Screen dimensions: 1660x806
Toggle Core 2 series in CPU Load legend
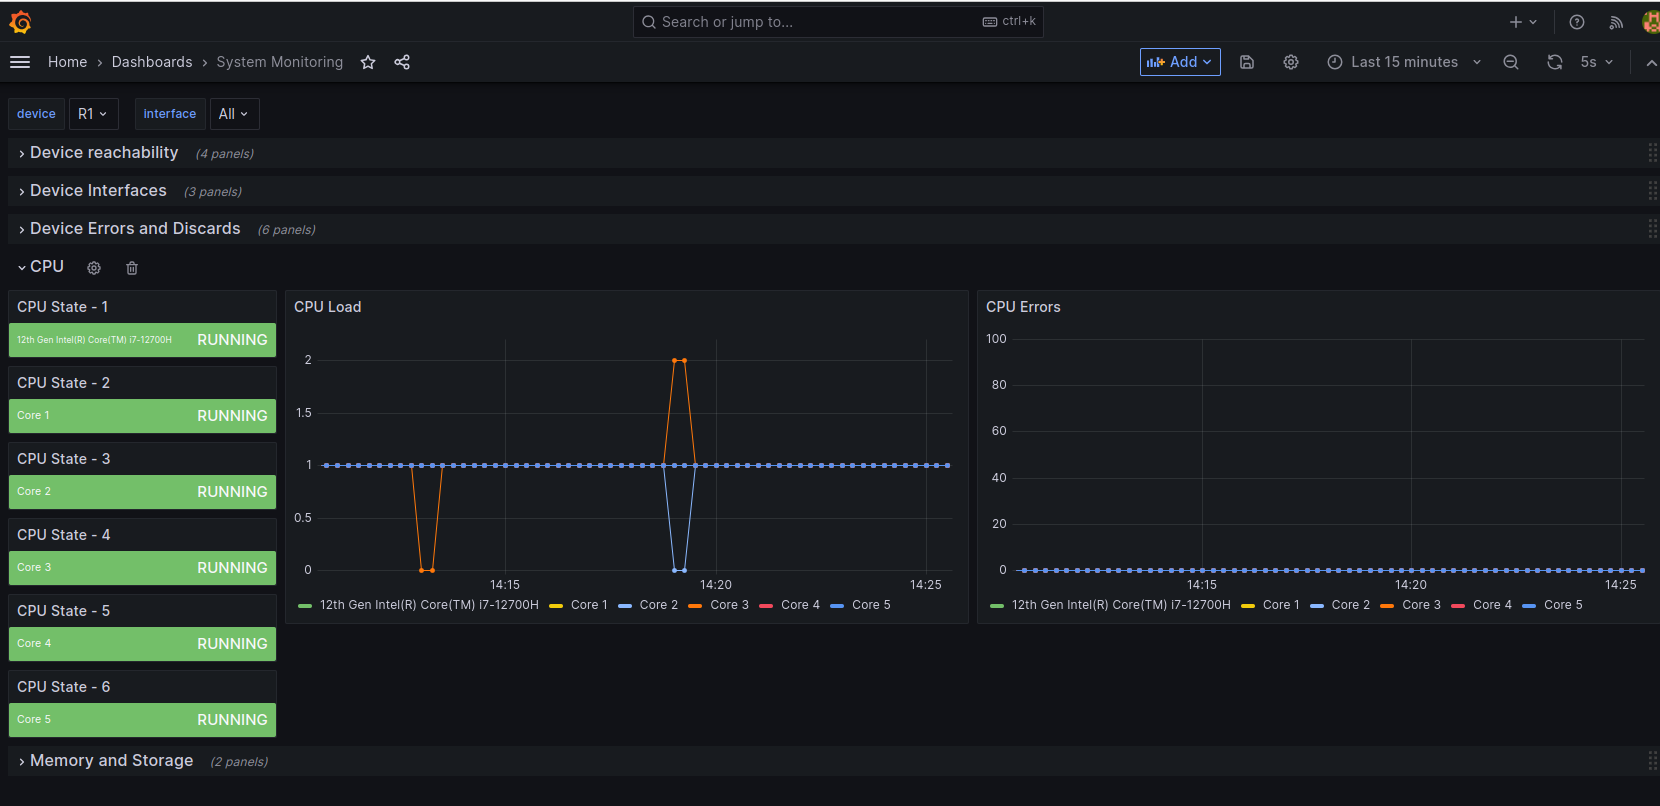click(x=659, y=605)
